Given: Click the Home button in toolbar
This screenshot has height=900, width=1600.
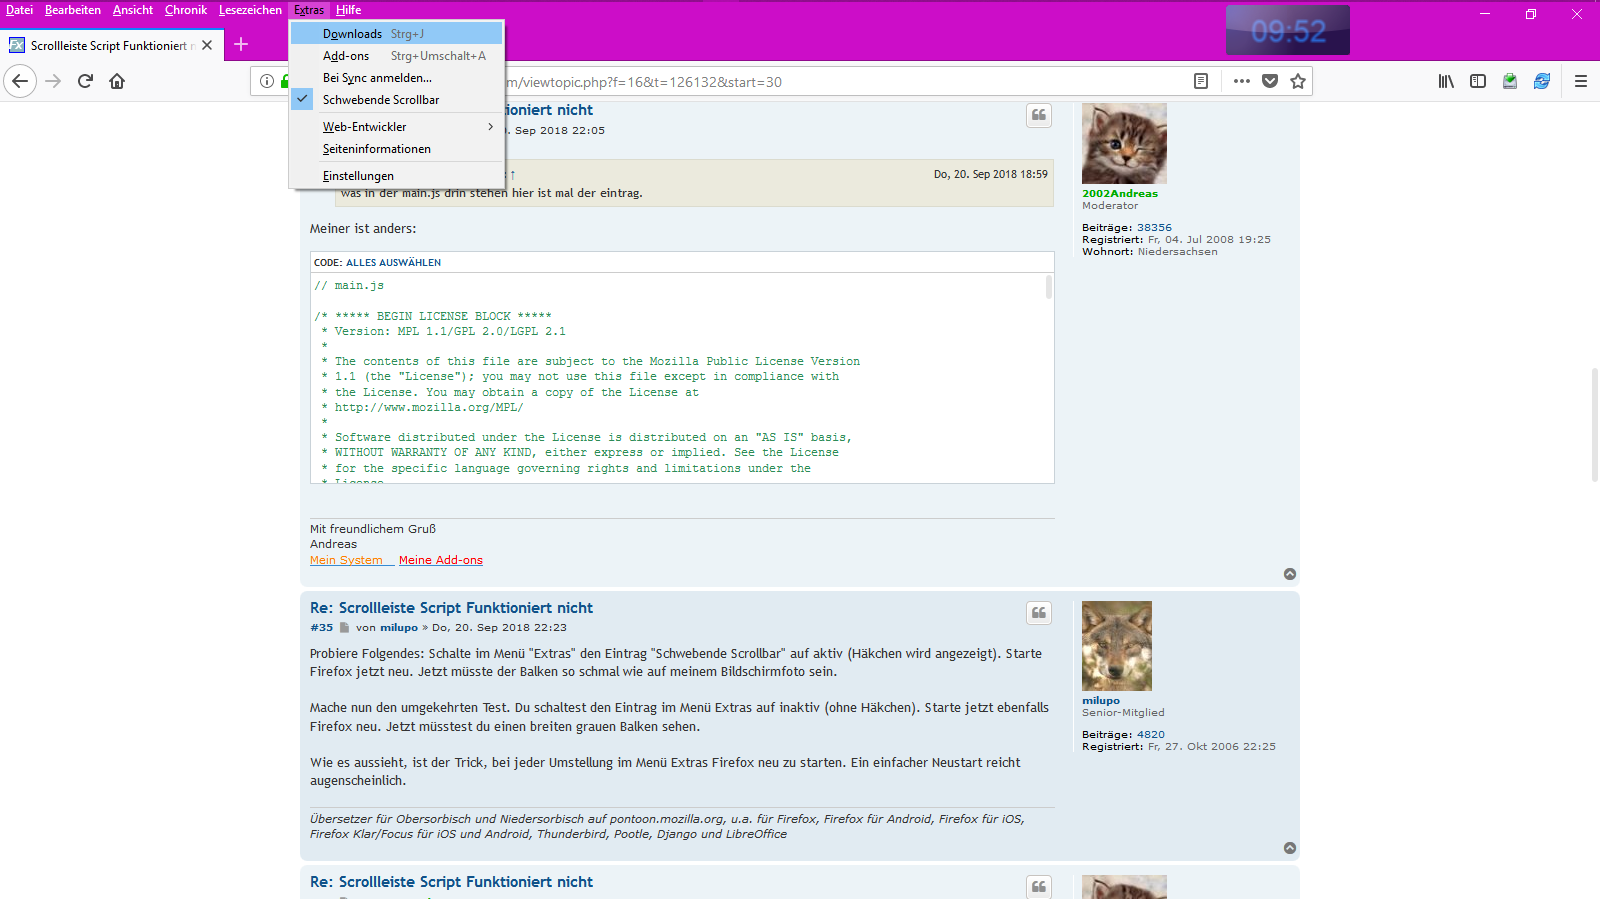Looking at the screenshot, I should (x=117, y=81).
